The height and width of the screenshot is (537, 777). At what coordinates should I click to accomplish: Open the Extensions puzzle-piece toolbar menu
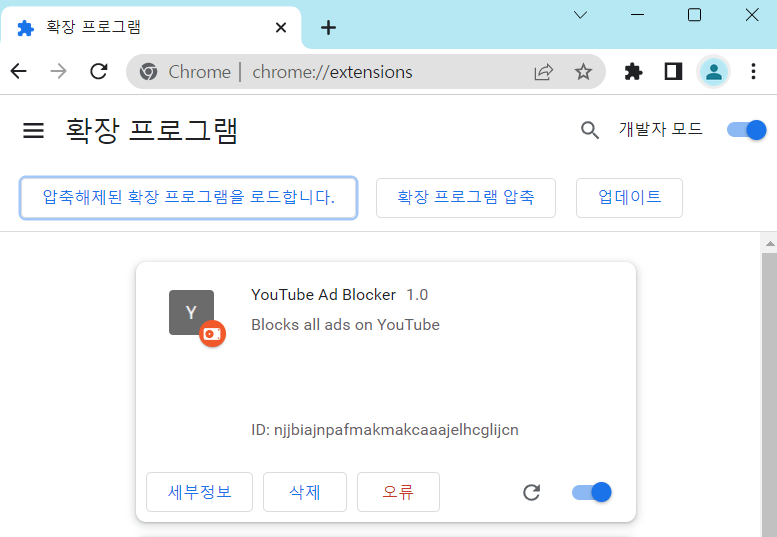point(633,72)
